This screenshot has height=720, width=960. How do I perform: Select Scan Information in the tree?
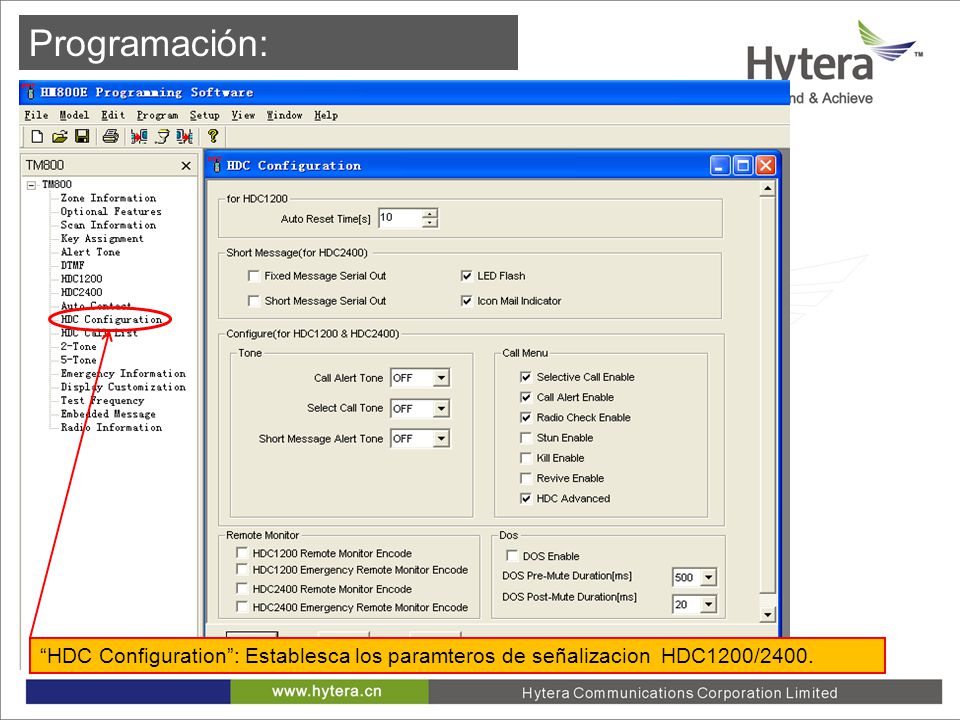tap(108, 225)
